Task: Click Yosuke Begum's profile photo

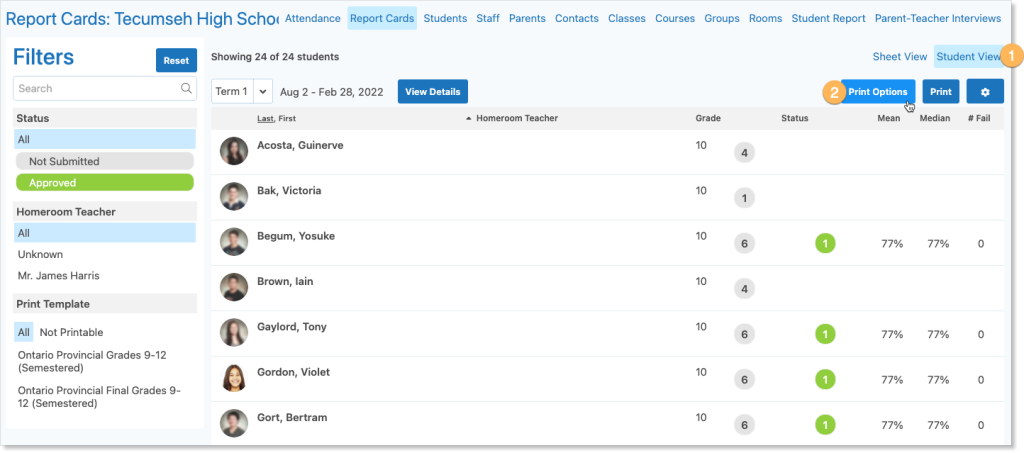Action: point(234,242)
